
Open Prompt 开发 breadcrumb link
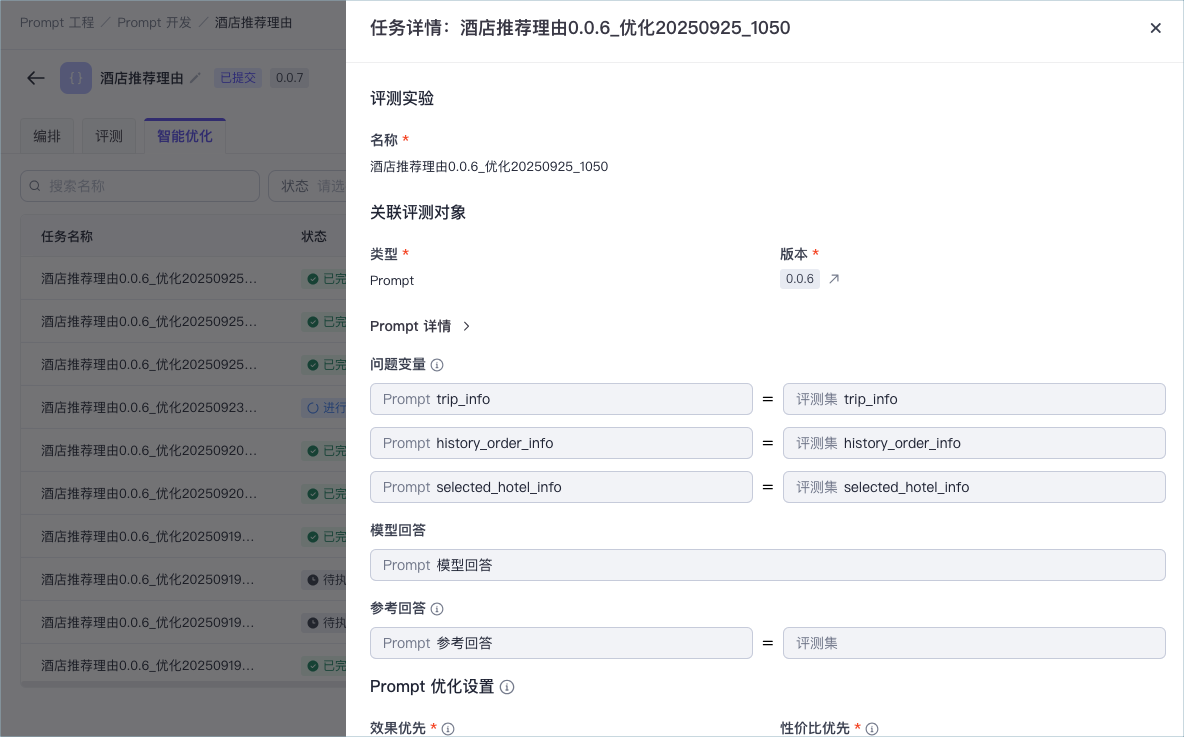tap(154, 23)
